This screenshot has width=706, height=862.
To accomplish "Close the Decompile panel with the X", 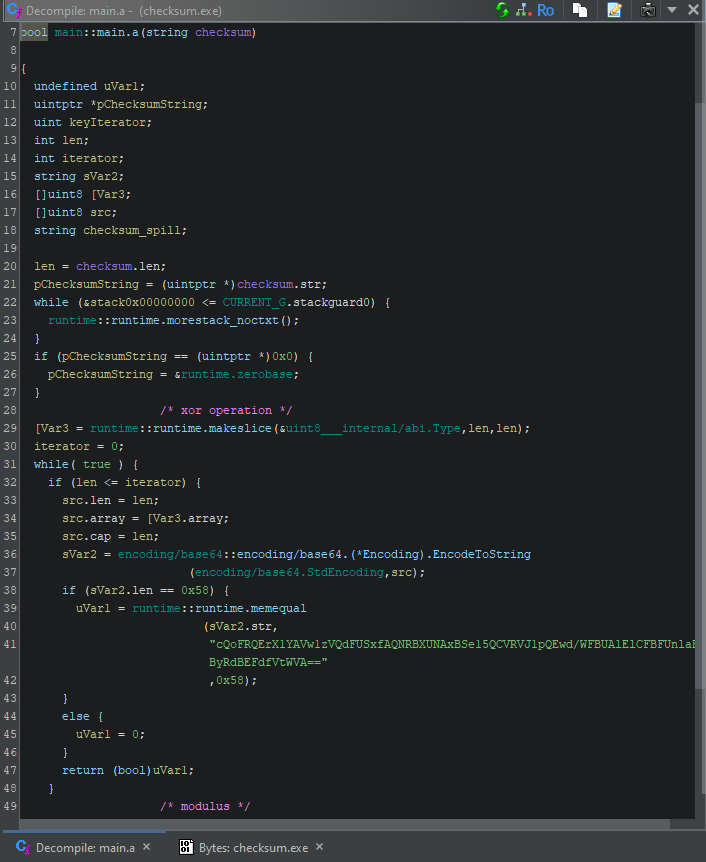I will tap(693, 10).
